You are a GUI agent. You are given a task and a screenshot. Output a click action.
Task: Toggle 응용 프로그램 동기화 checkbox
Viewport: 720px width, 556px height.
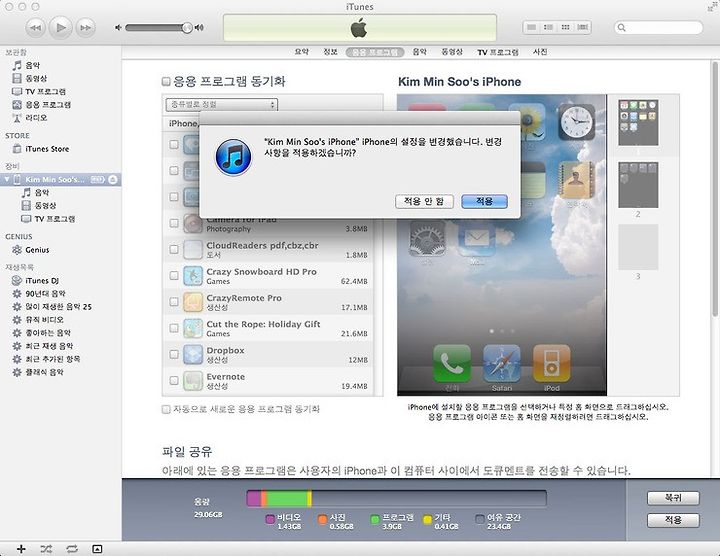pos(166,82)
